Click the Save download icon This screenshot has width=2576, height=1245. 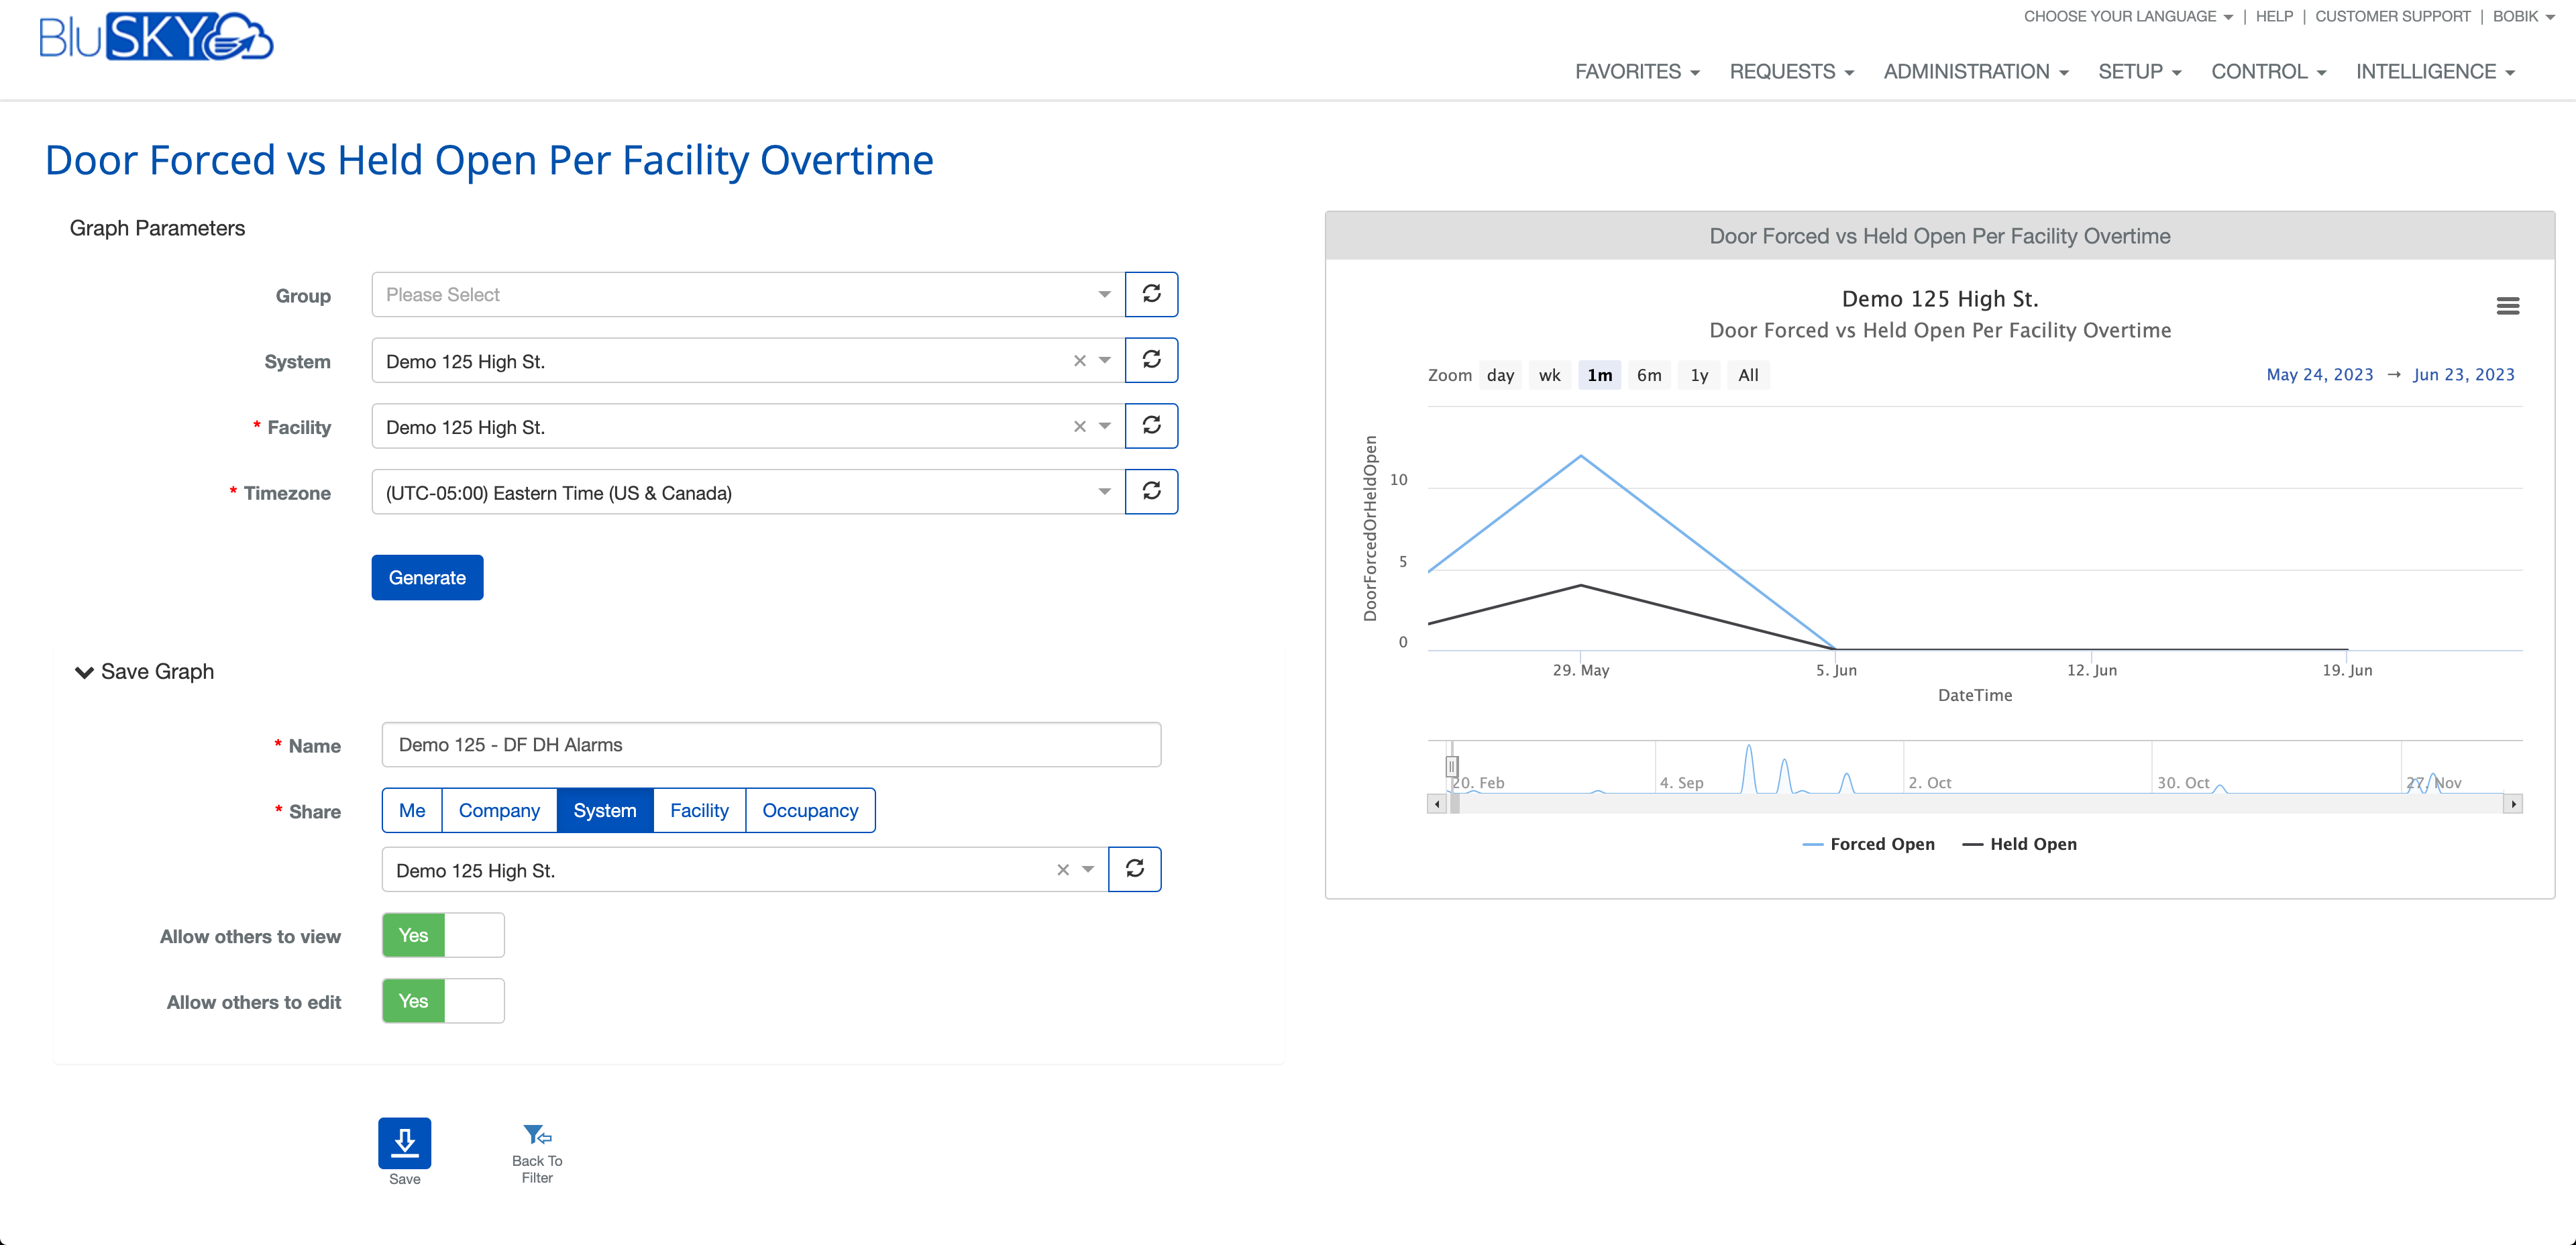(x=404, y=1143)
